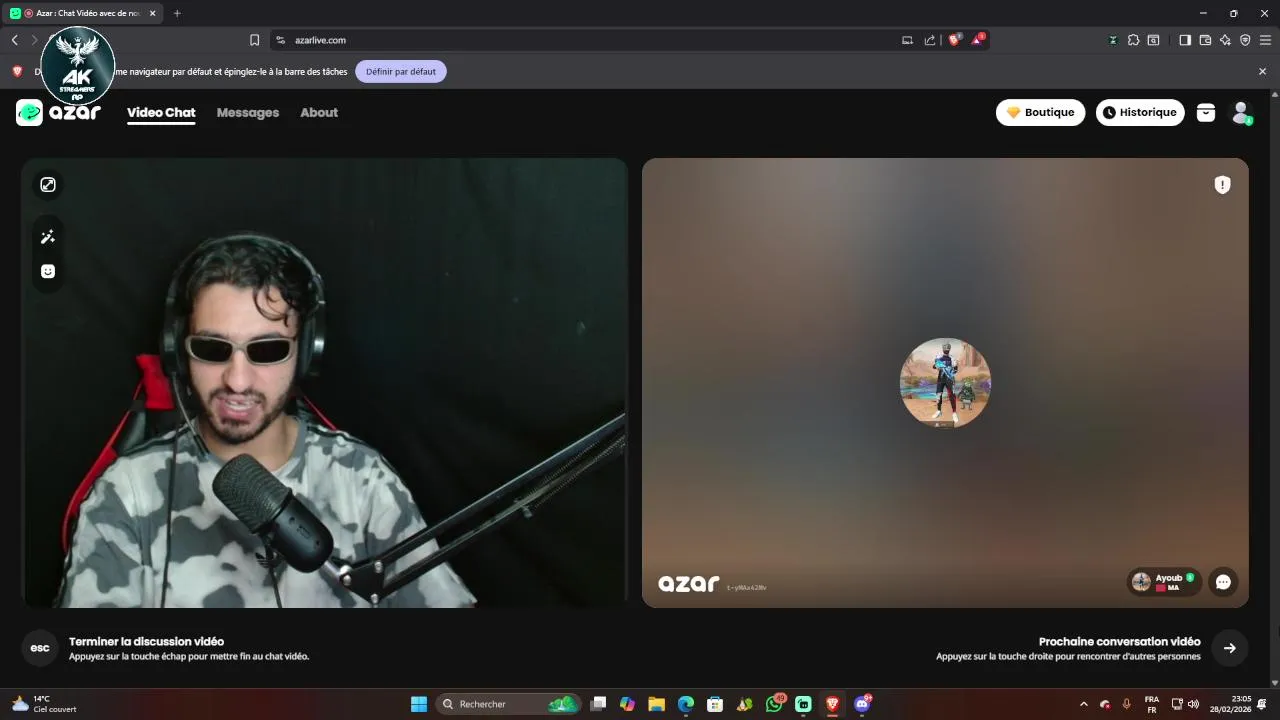This screenshot has height=720, width=1280.
Task: Click Ayoub's profile badge
Action: pyautogui.click(x=1164, y=582)
